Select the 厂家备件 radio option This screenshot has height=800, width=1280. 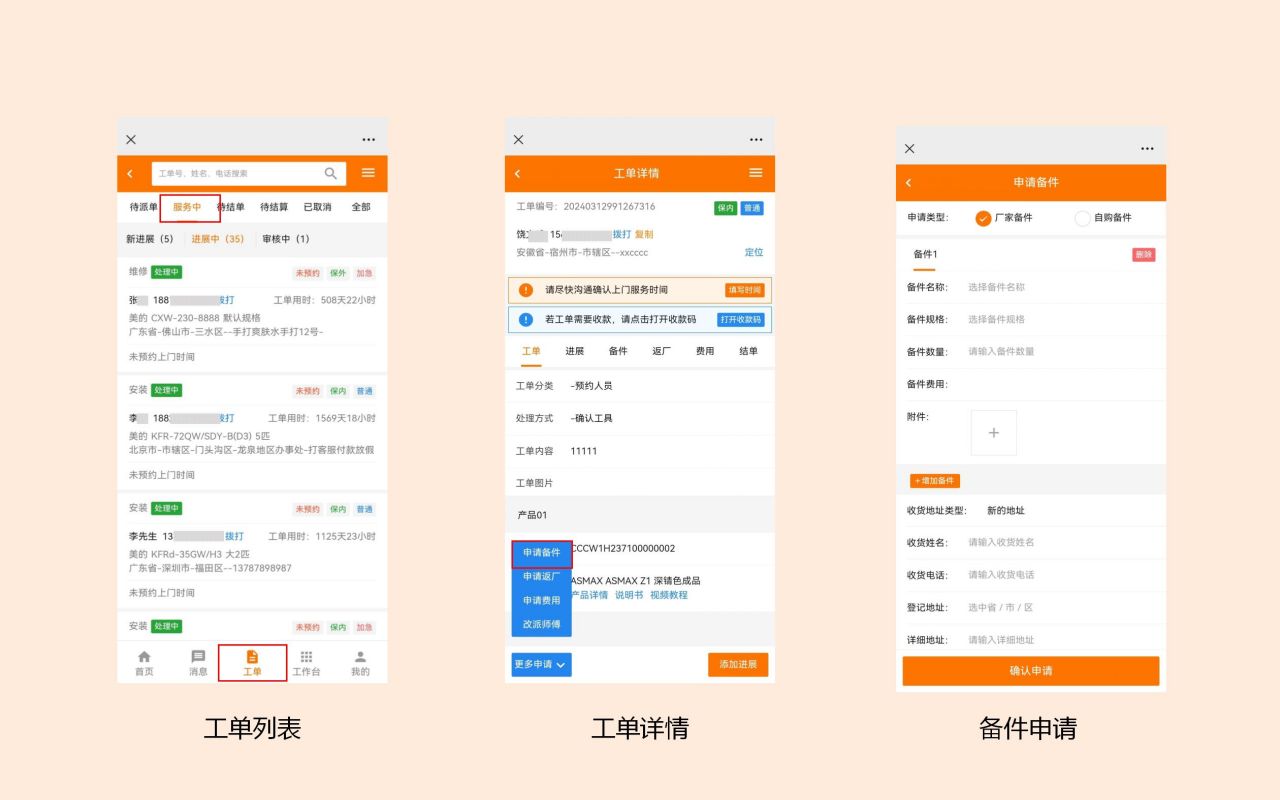[x=983, y=218]
